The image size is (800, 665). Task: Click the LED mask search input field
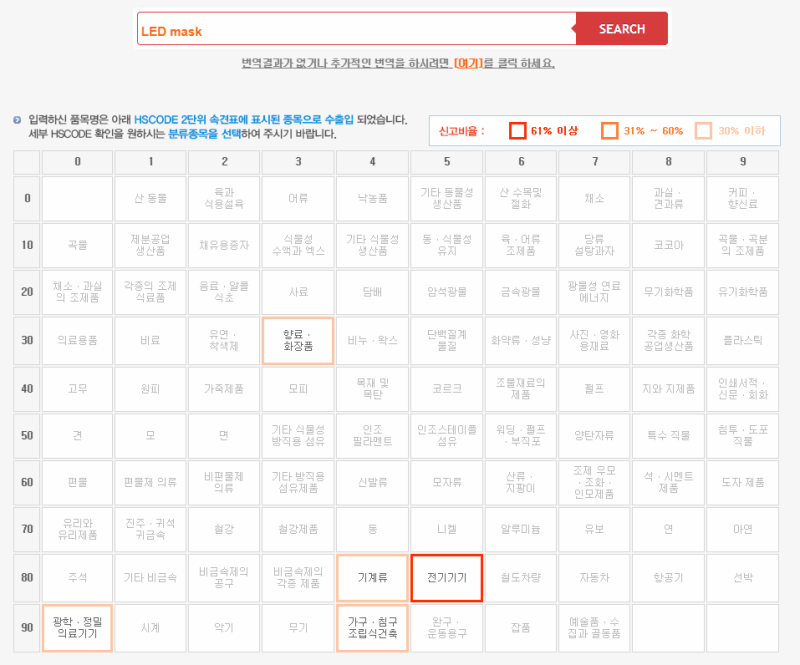click(x=350, y=29)
